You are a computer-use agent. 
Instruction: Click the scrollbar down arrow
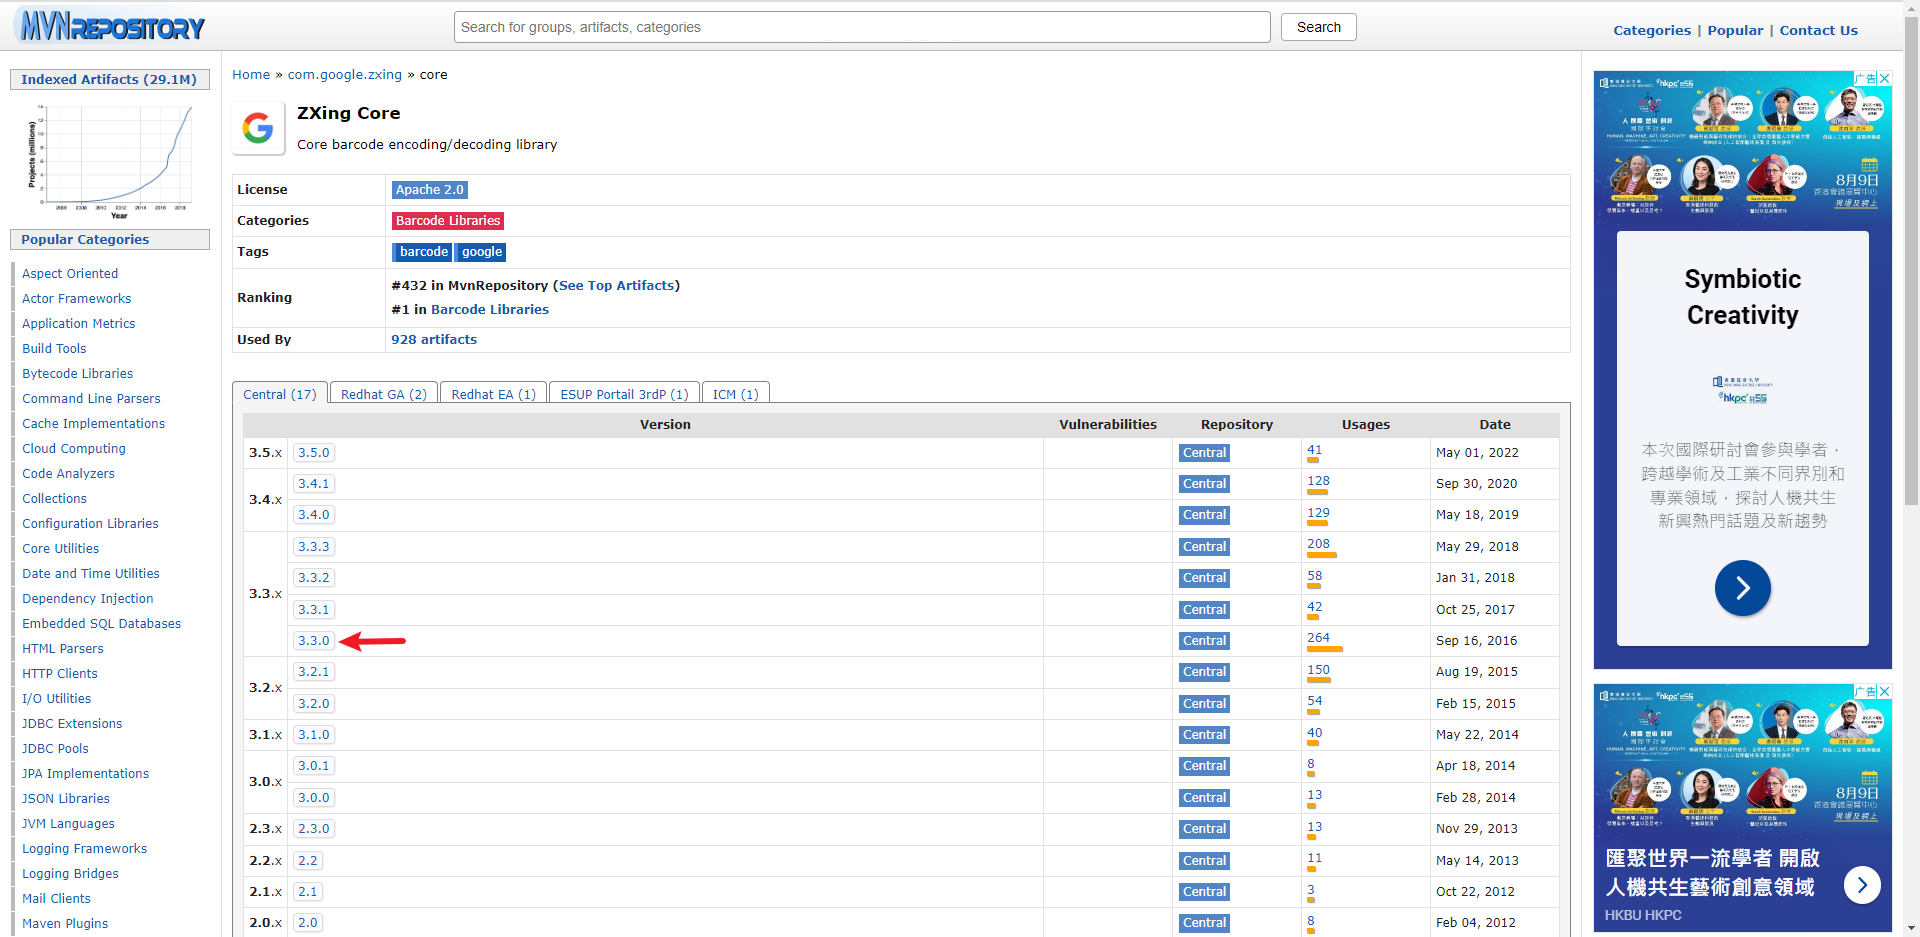coord(1911,929)
